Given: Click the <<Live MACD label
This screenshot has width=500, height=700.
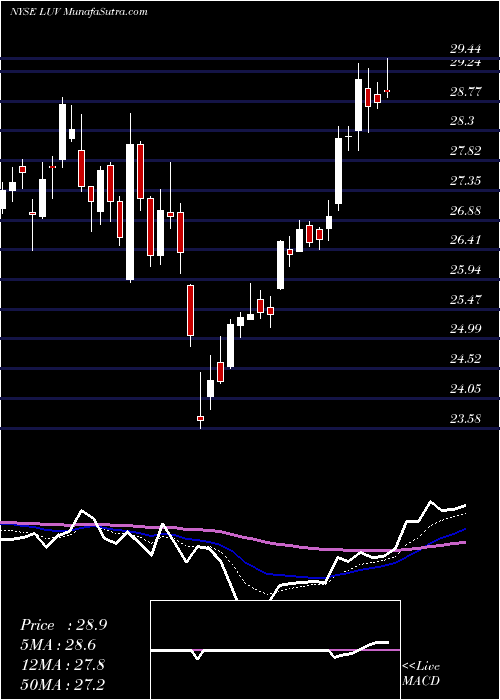Looking at the screenshot, I should click(421, 674).
